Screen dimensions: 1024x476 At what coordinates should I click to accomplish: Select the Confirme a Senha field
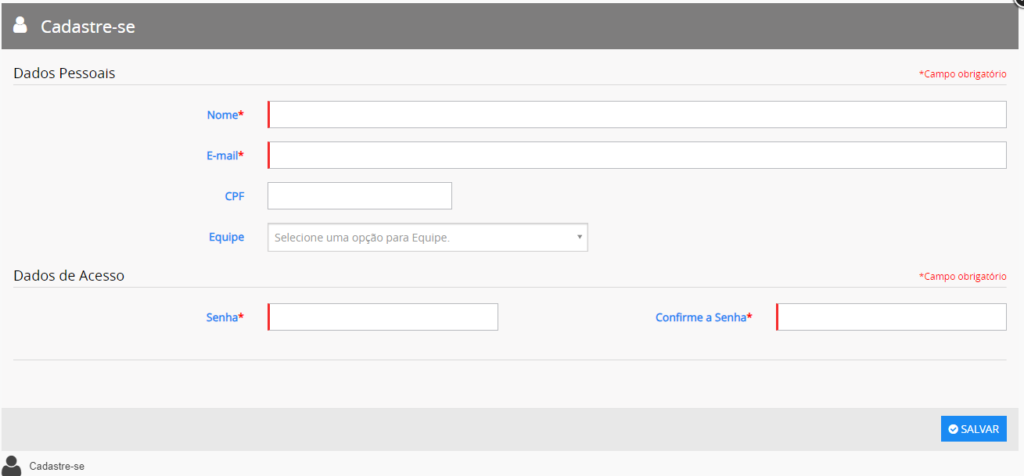[891, 317]
